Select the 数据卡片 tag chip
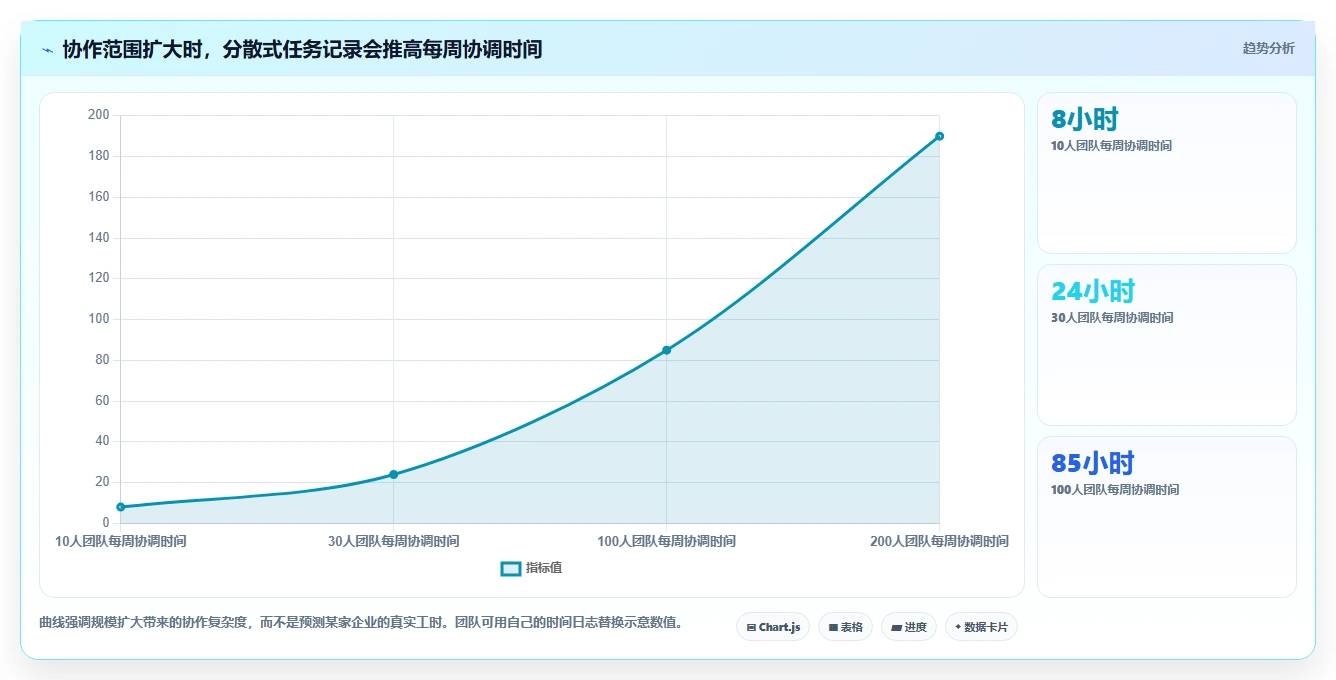This screenshot has width=1336, height=680. (981, 627)
